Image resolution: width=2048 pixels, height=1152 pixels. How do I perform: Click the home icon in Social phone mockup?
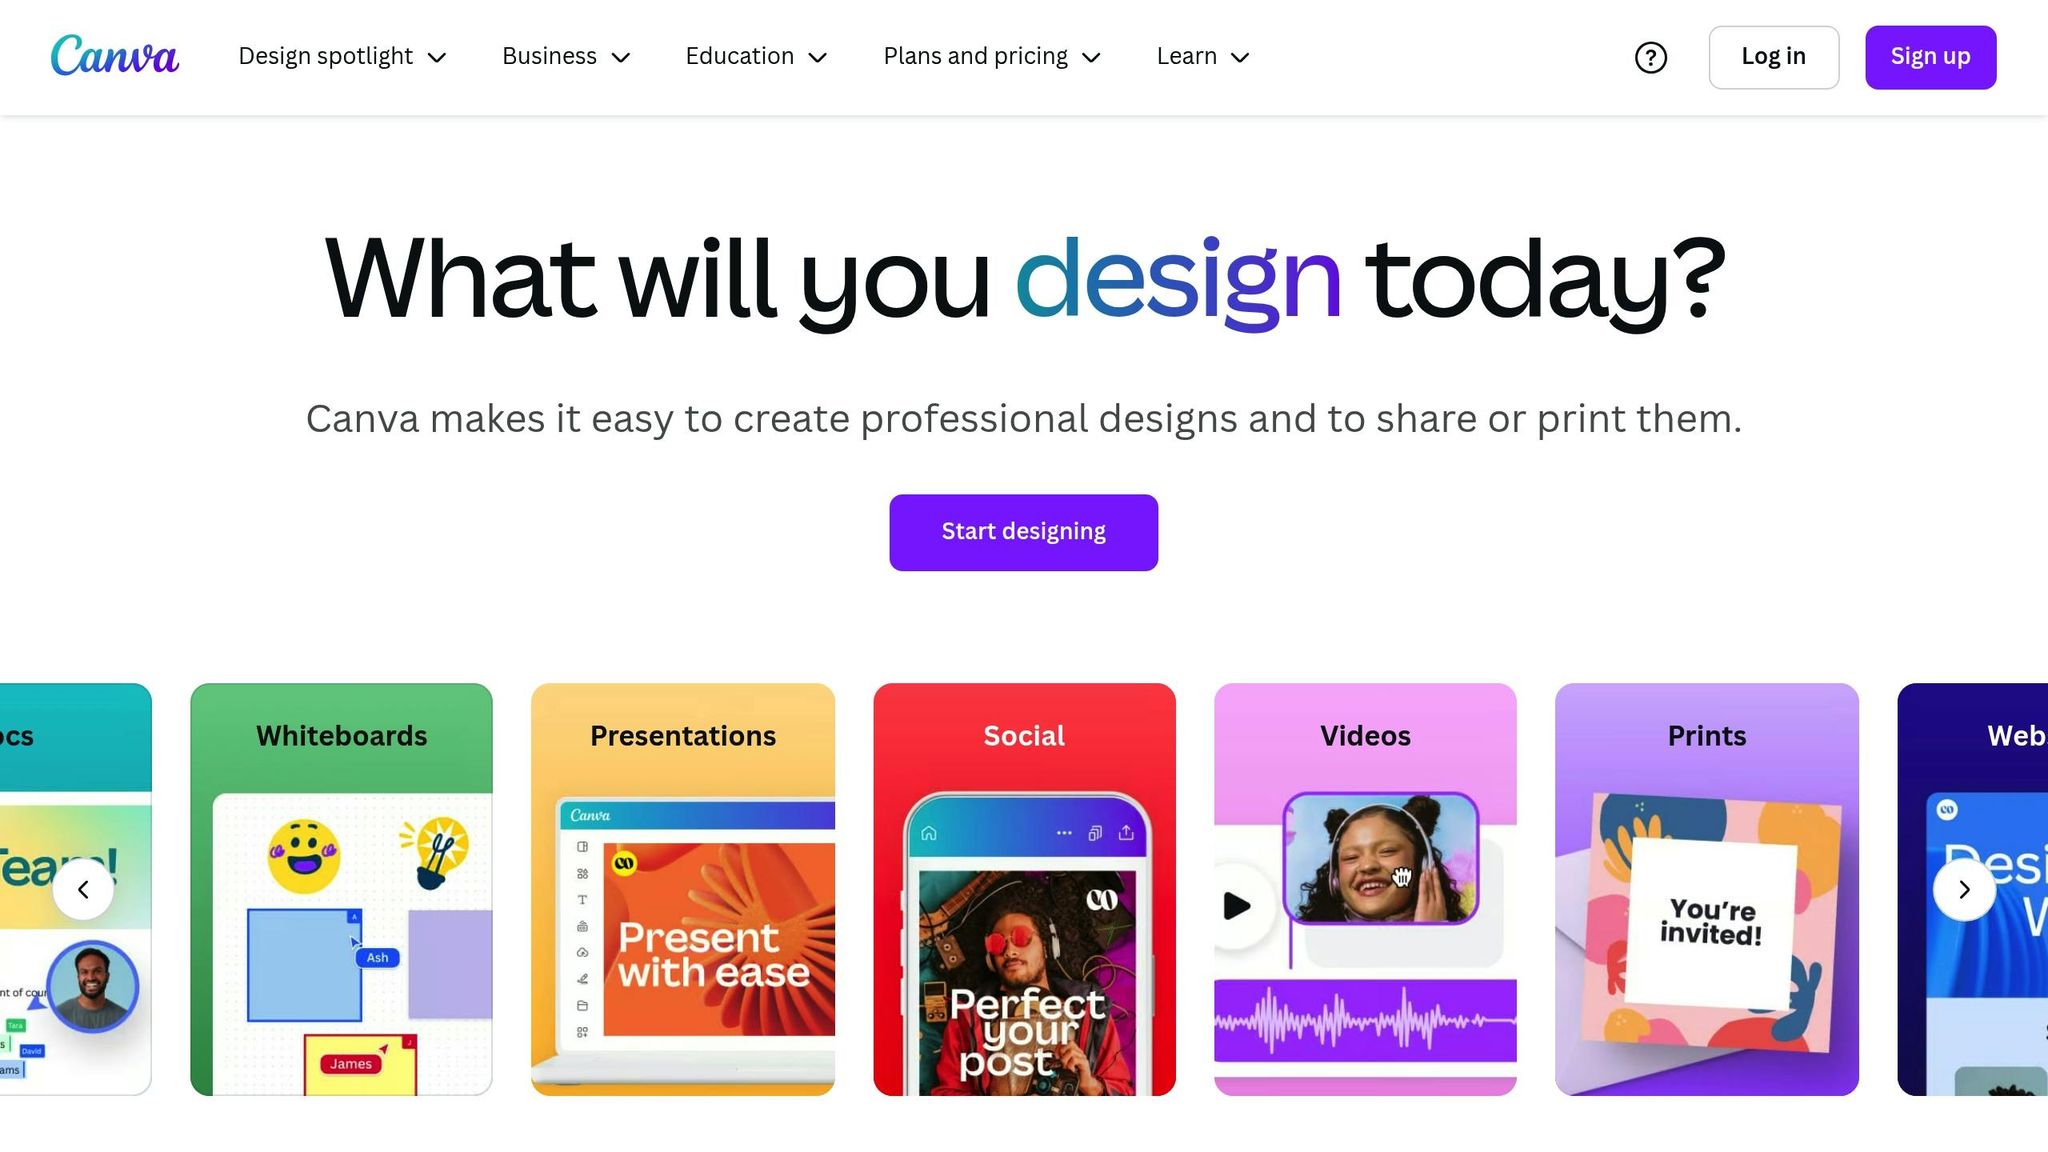click(929, 833)
